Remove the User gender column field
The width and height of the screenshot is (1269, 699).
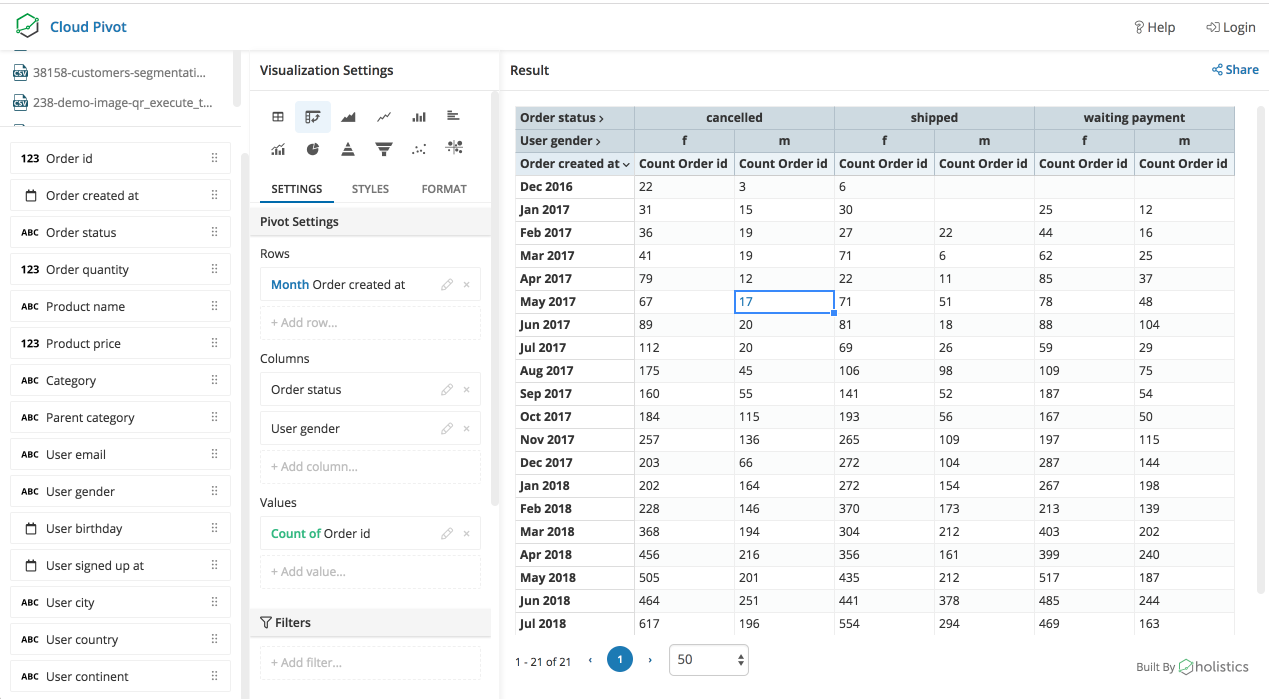(466, 429)
